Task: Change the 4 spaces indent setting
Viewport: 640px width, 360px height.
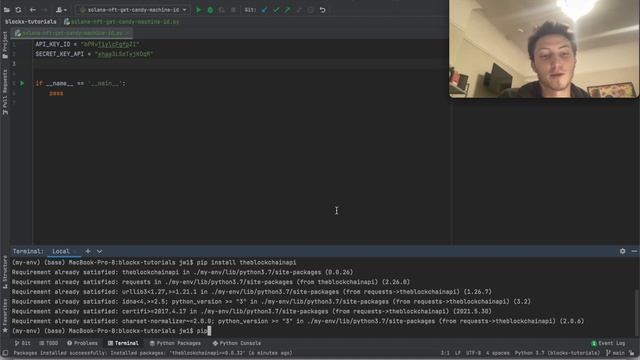Action: tap(498, 353)
